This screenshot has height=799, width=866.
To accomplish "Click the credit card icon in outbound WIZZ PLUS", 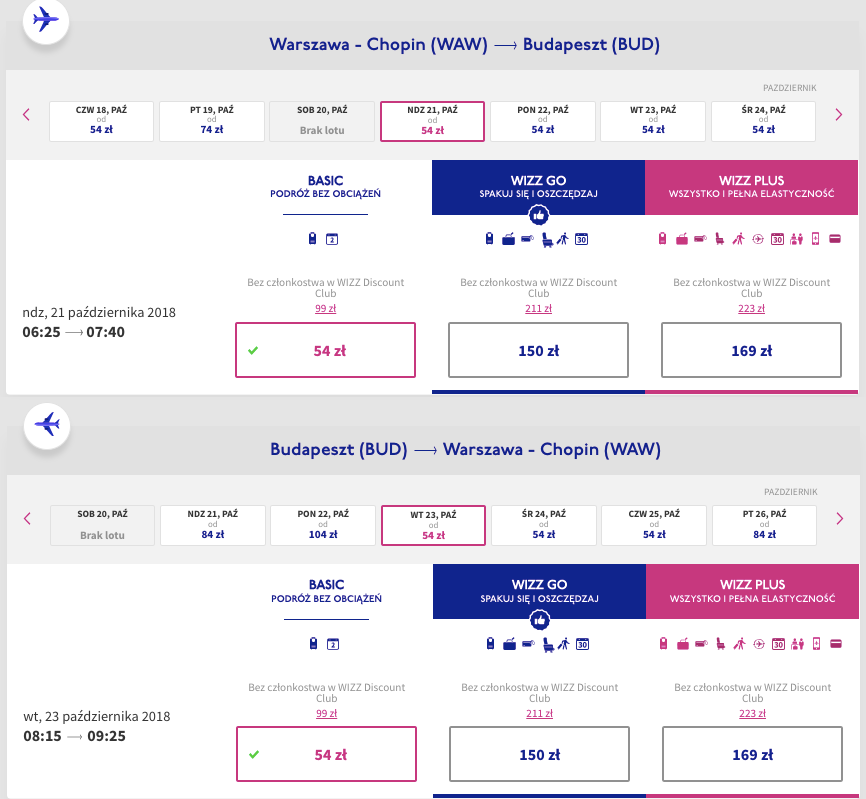I will tap(835, 239).
